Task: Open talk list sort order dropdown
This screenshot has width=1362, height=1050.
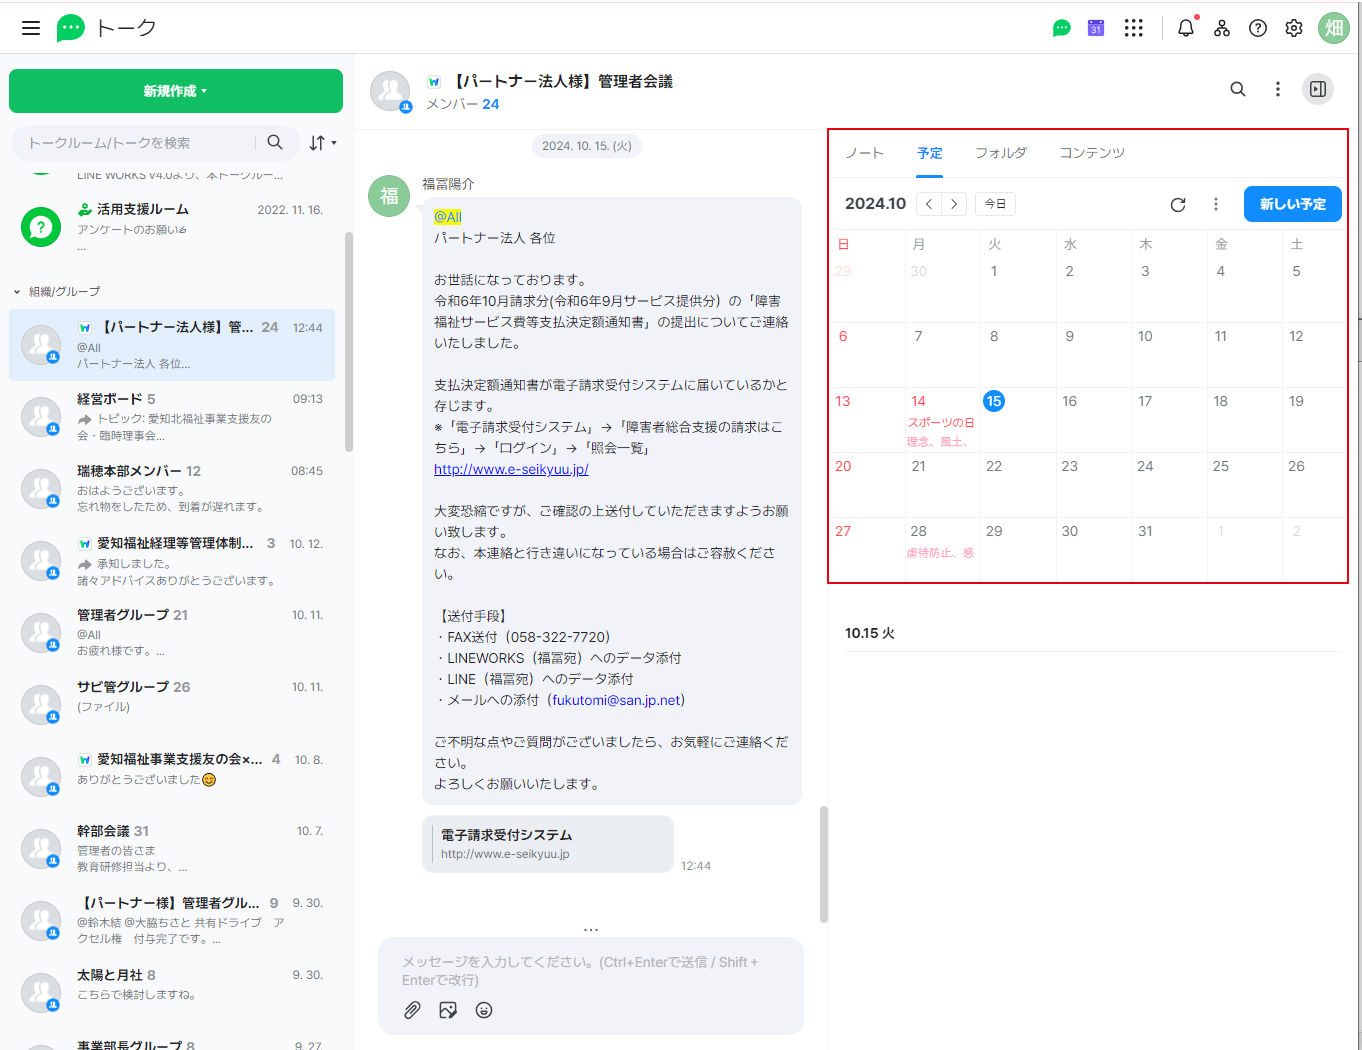Action: pos(322,143)
